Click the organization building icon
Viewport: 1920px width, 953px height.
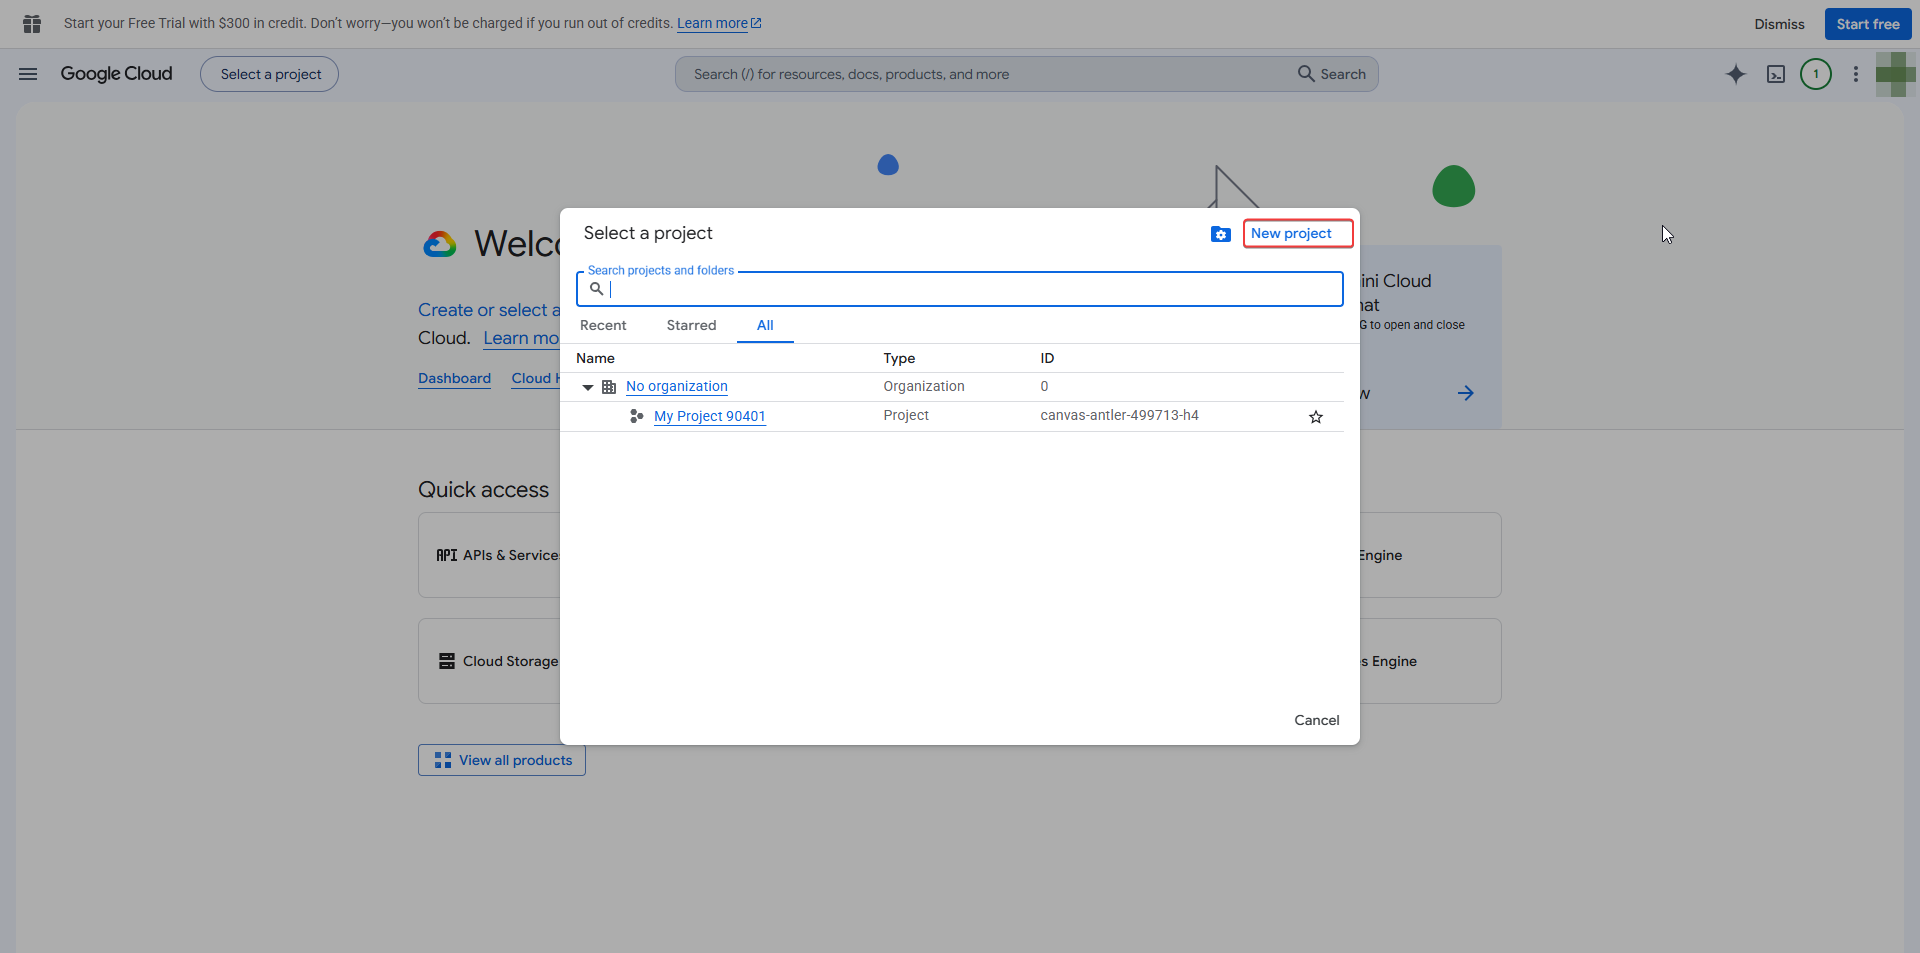(x=609, y=387)
